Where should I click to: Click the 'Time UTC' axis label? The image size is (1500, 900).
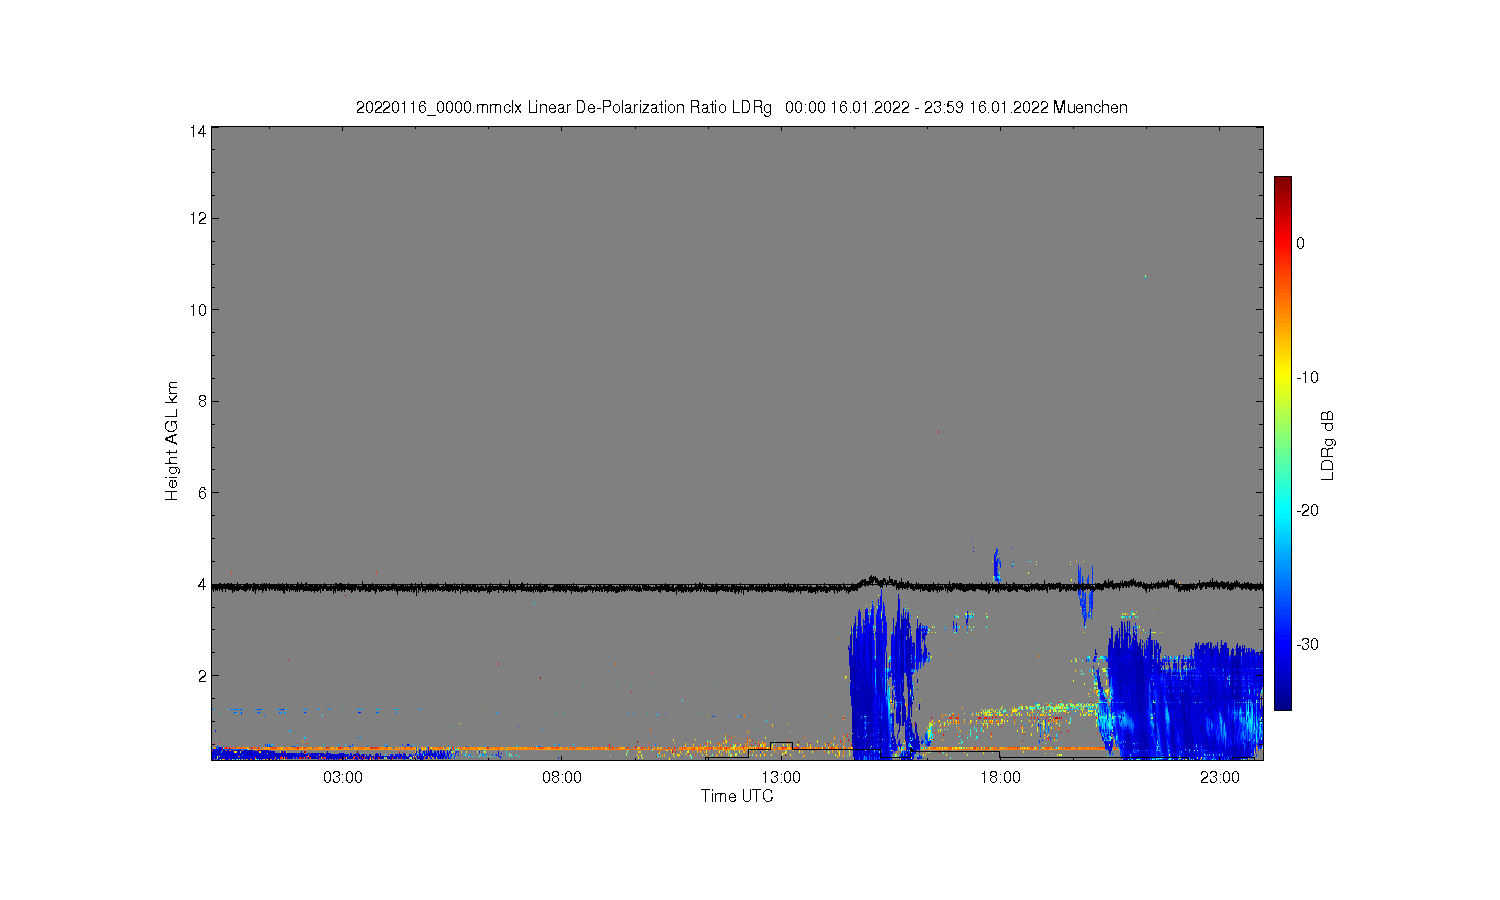tap(737, 796)
